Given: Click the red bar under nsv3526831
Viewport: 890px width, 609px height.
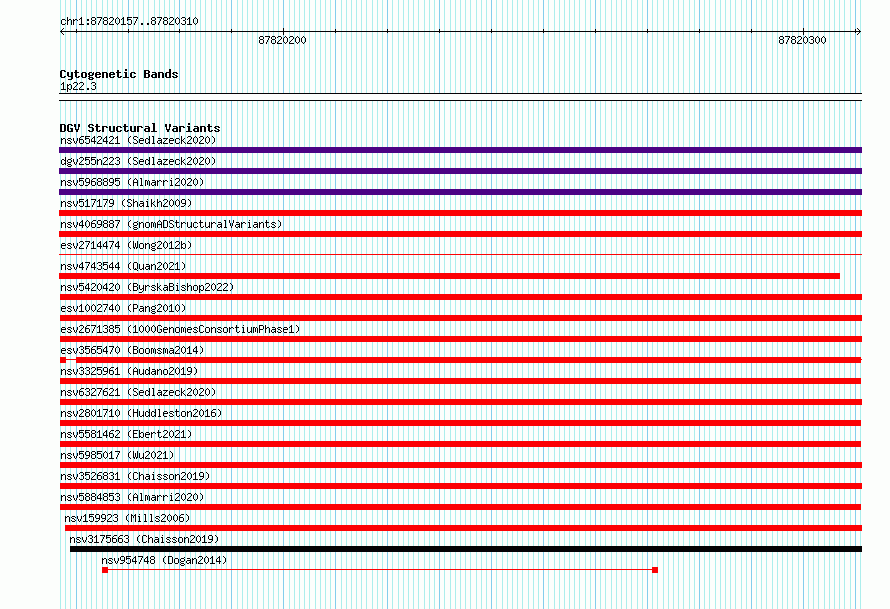Looking at the screenshot, I should 460,486.
